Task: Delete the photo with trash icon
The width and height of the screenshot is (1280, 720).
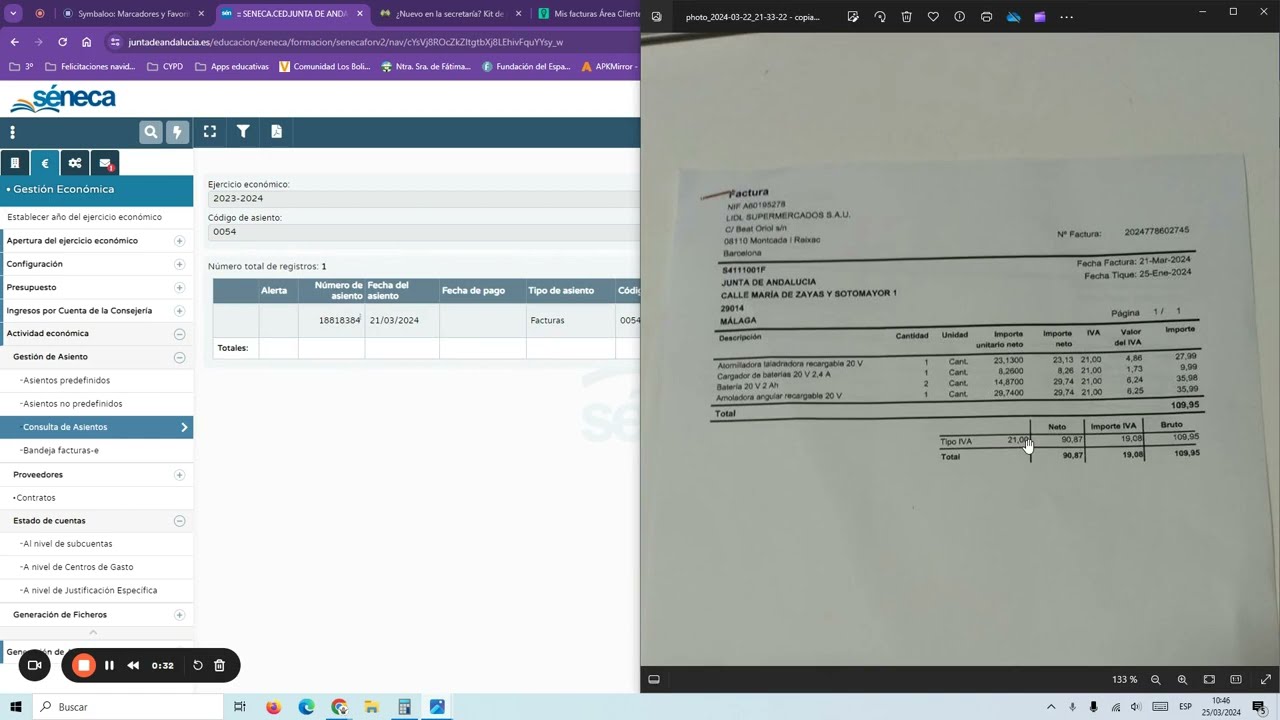Action: [906, 17]
